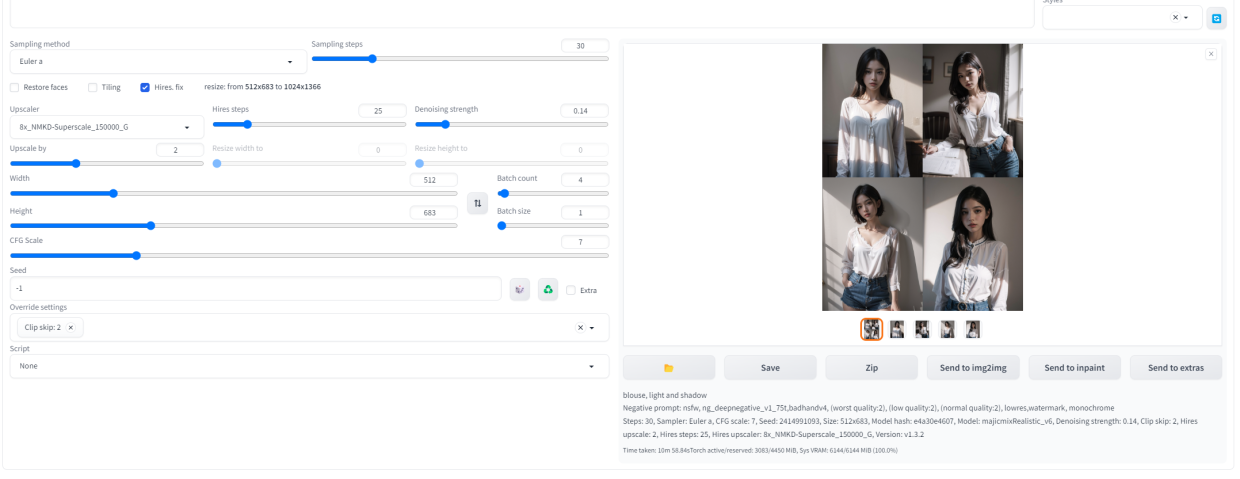Click the Hires steps number field (25)
The height and width of the screenshot is (479, 1240).
tap(382, 110)
